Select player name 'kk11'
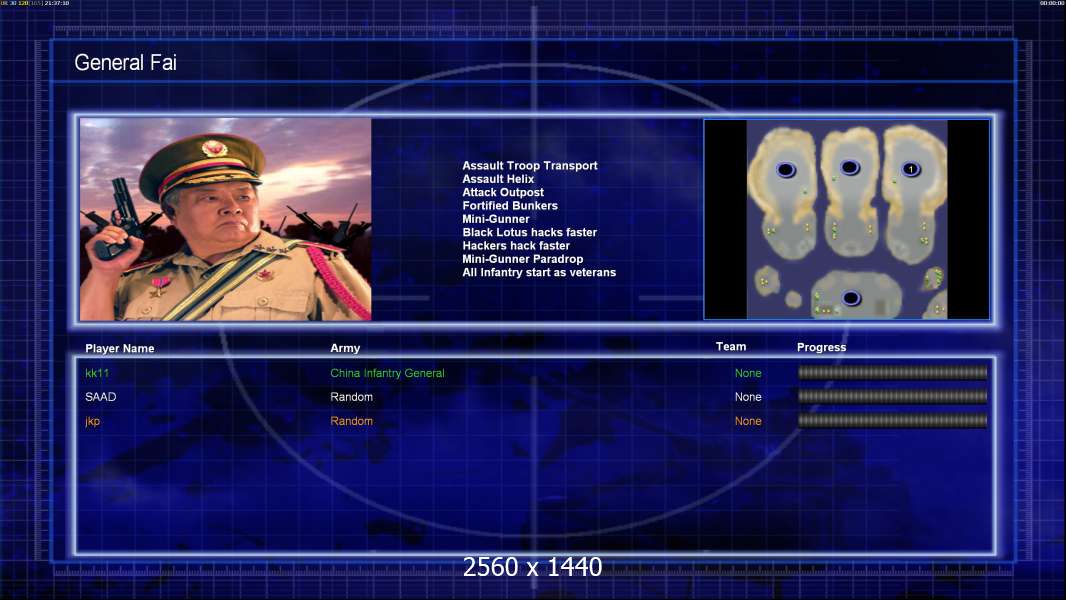 pos(97,373)
